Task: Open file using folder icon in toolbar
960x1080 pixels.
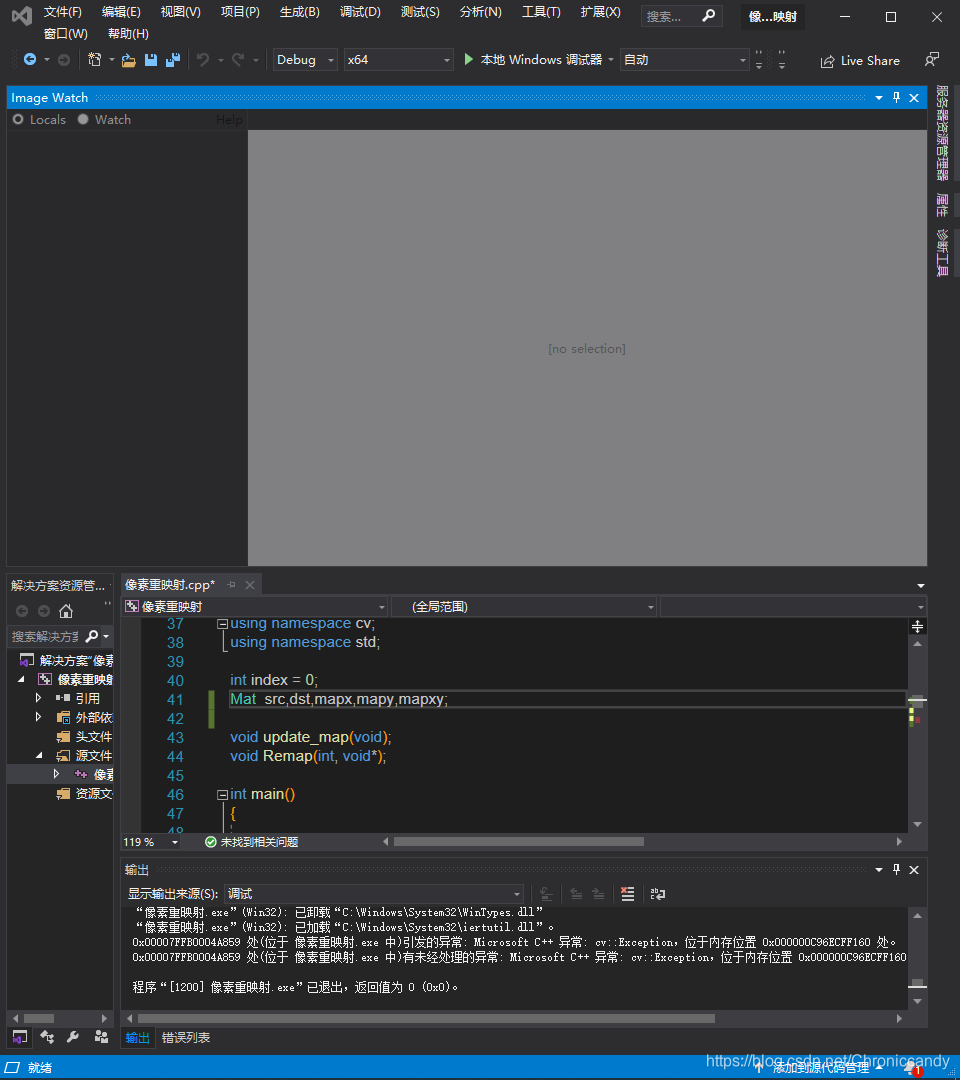Action: (128, 61)
